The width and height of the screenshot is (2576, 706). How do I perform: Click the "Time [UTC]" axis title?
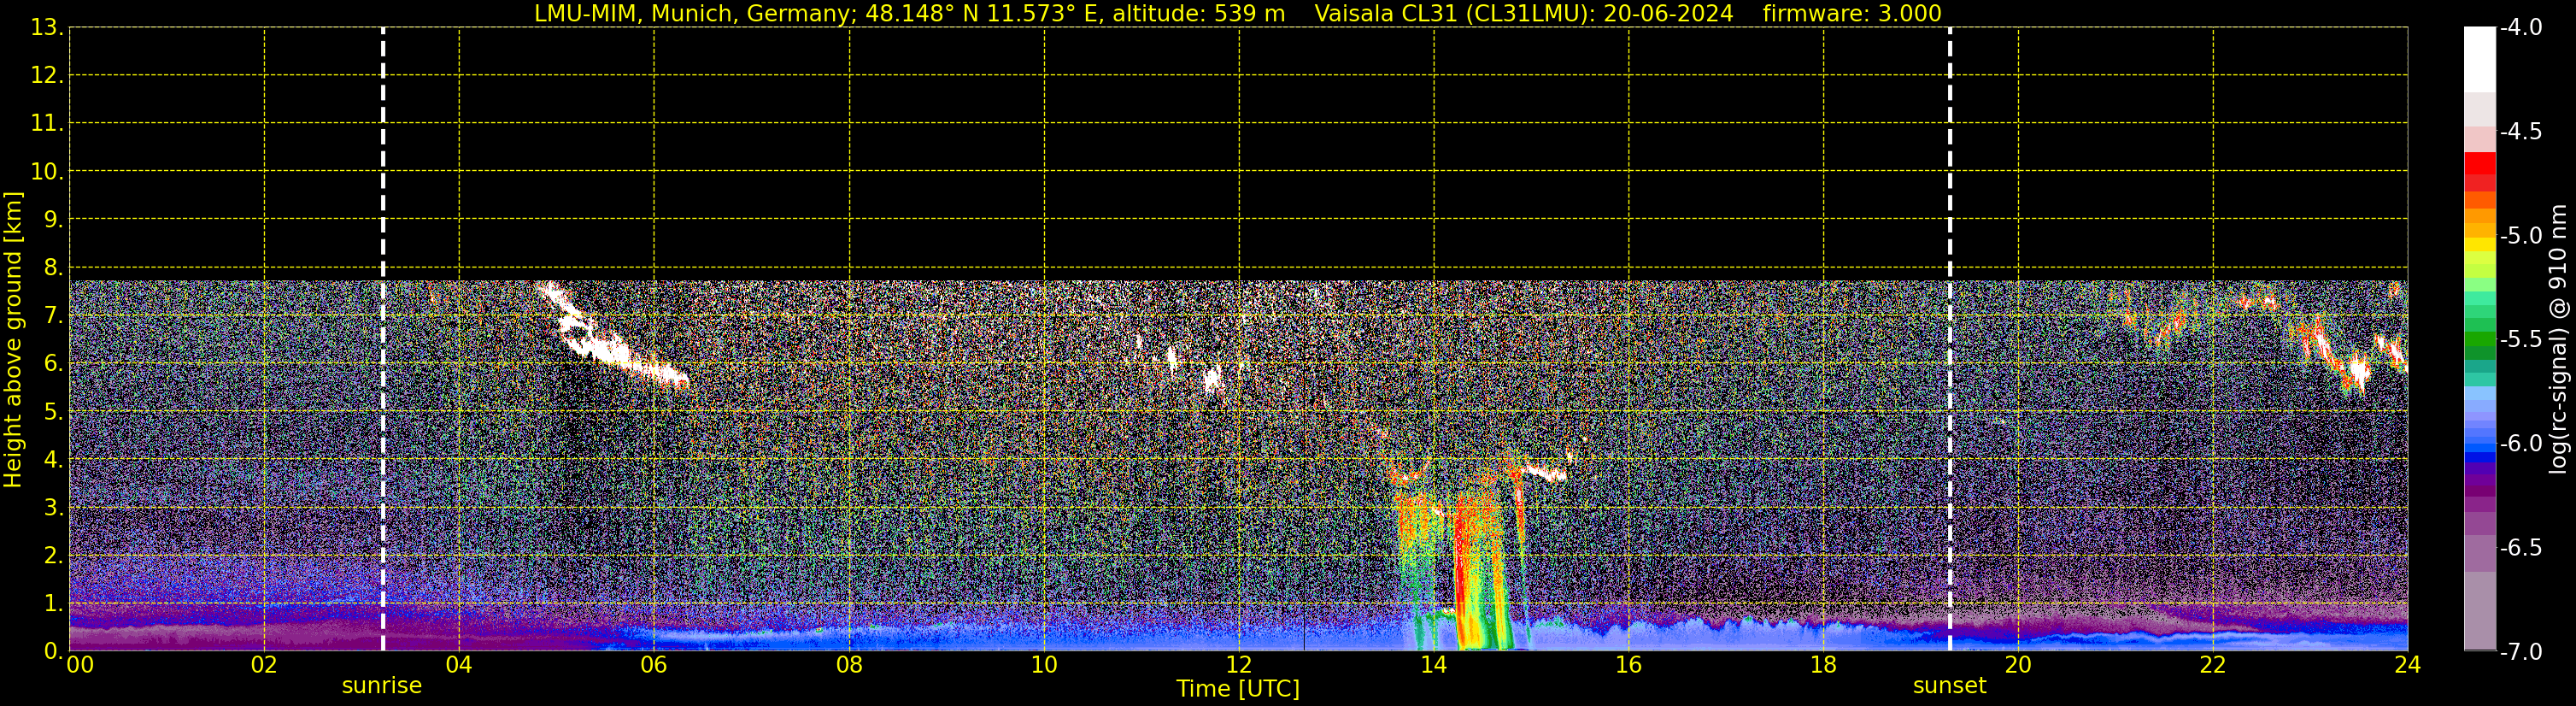coord(1238,689)
